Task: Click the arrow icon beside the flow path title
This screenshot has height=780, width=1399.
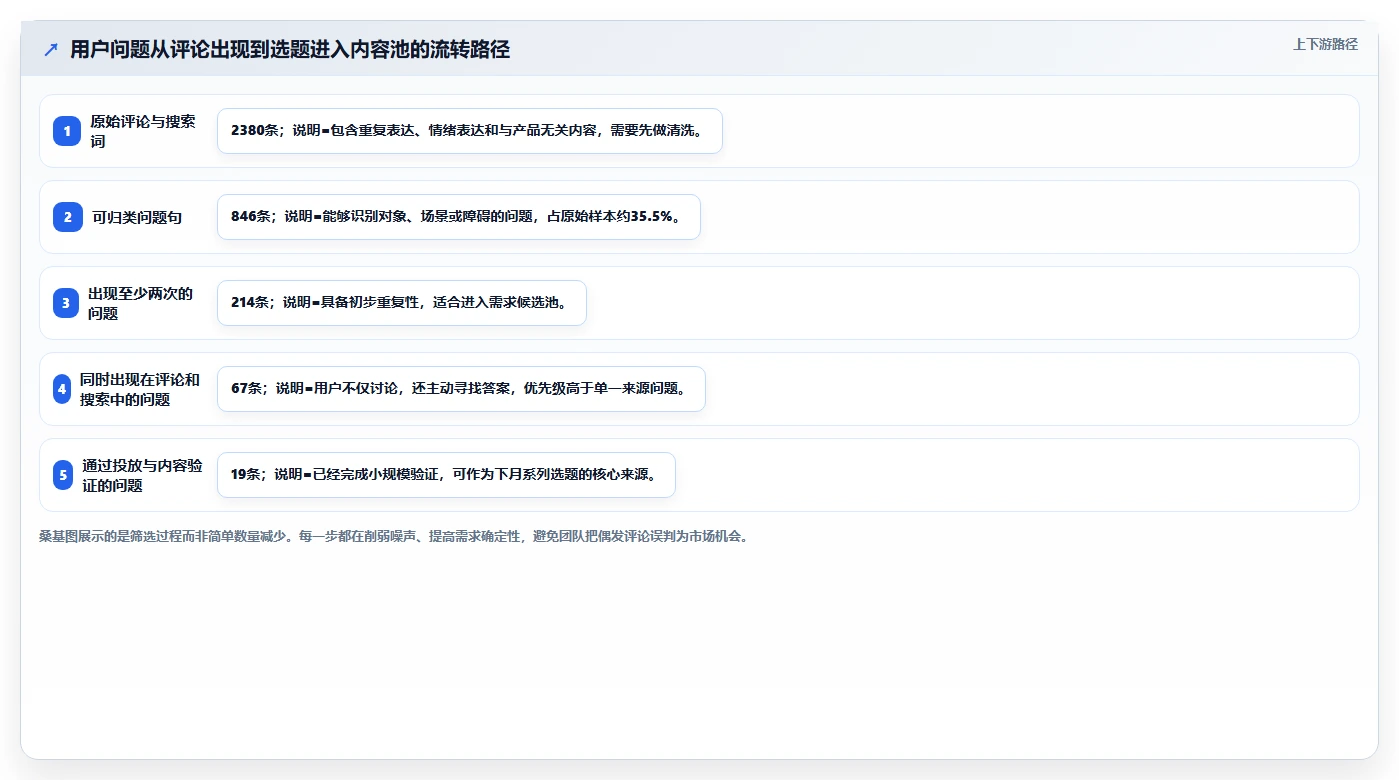Action: tap(51, 50)
